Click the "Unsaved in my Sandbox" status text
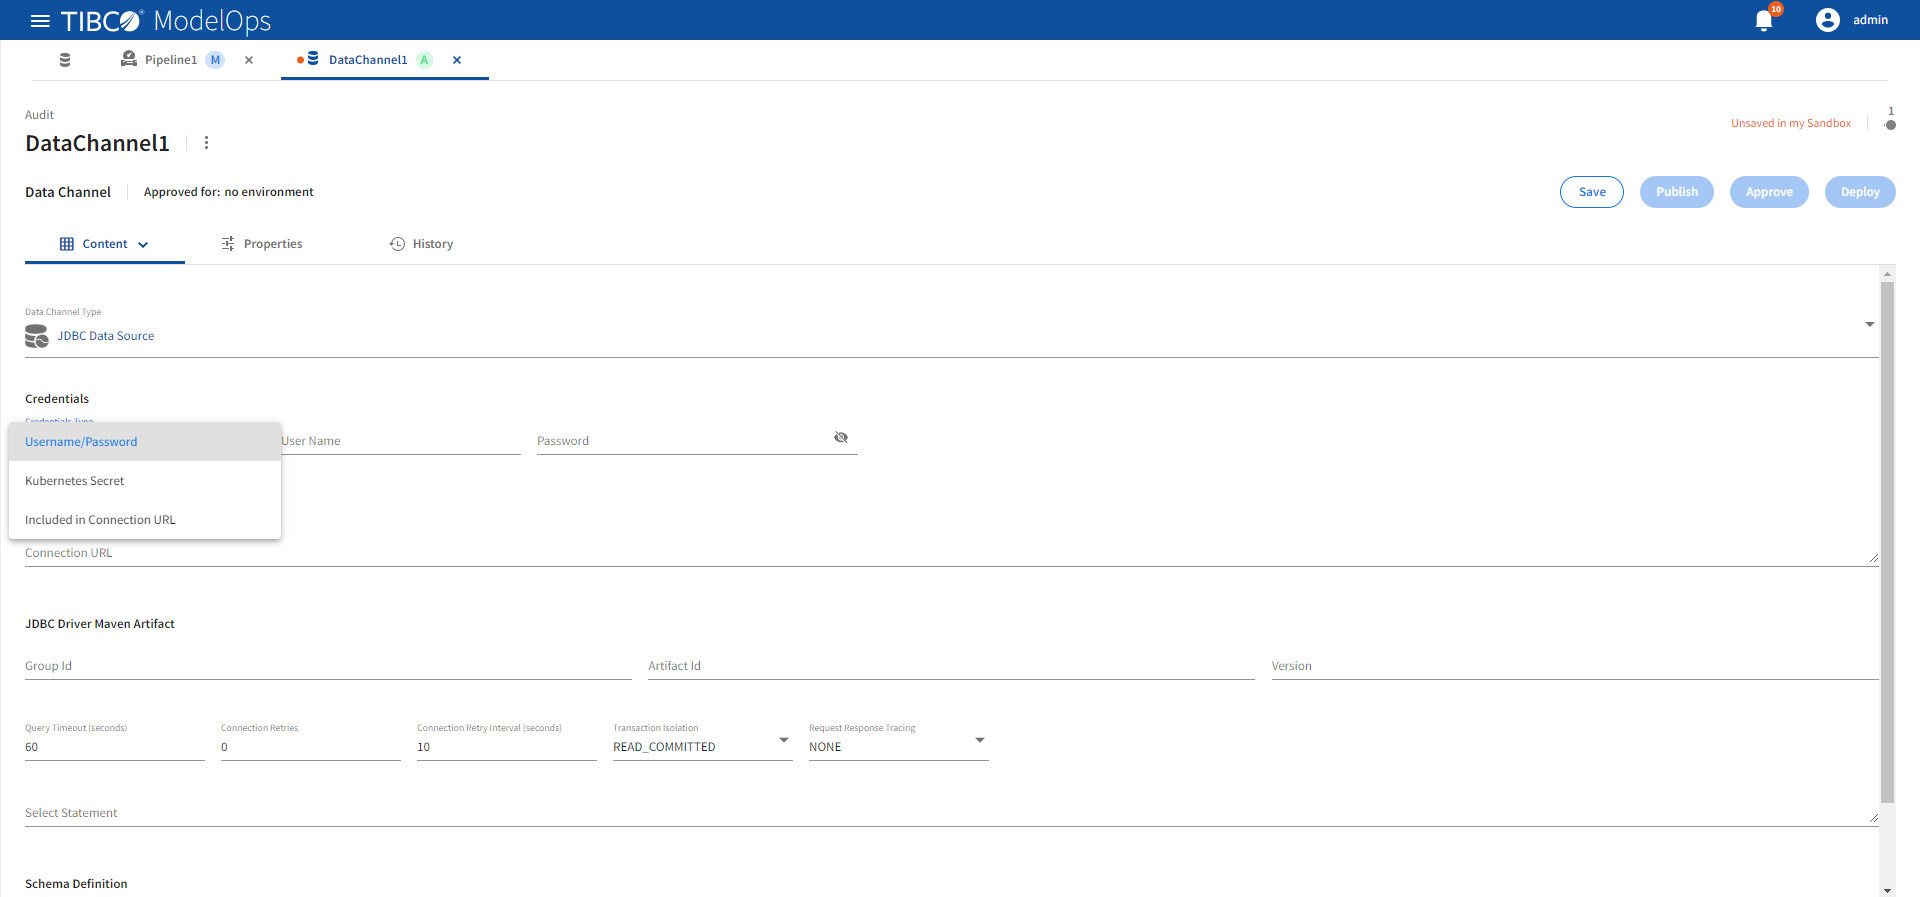Screen dimensions: 1920x897 pos(1791,123)
